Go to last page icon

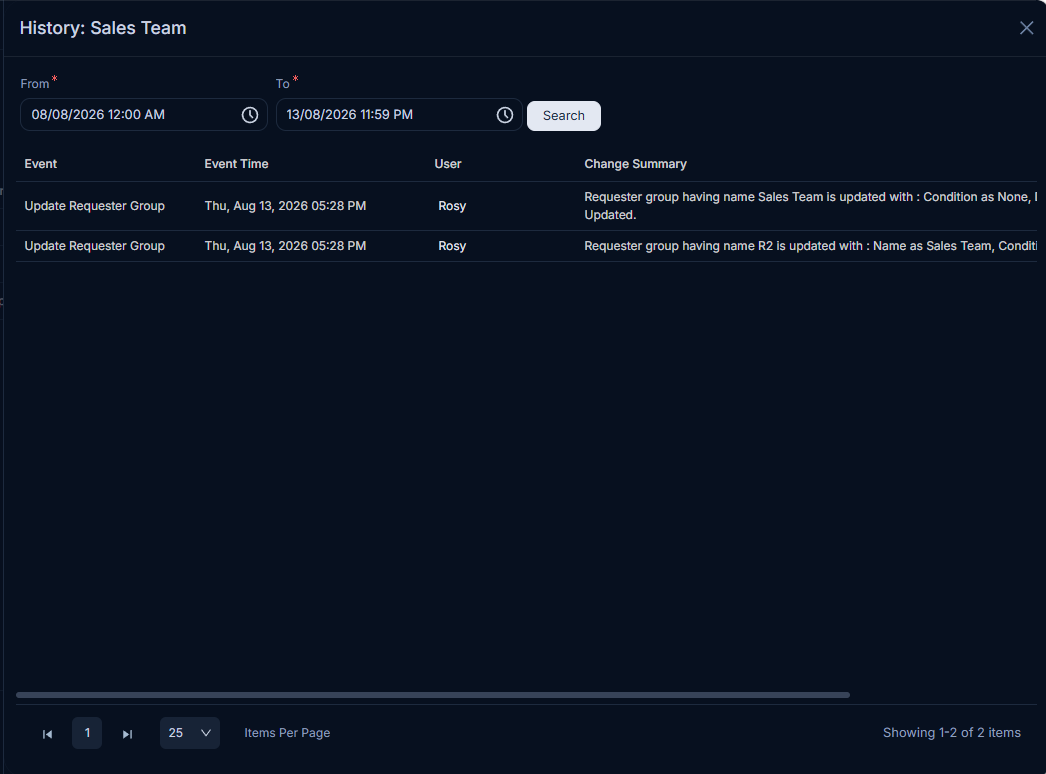tap(127, 734)
